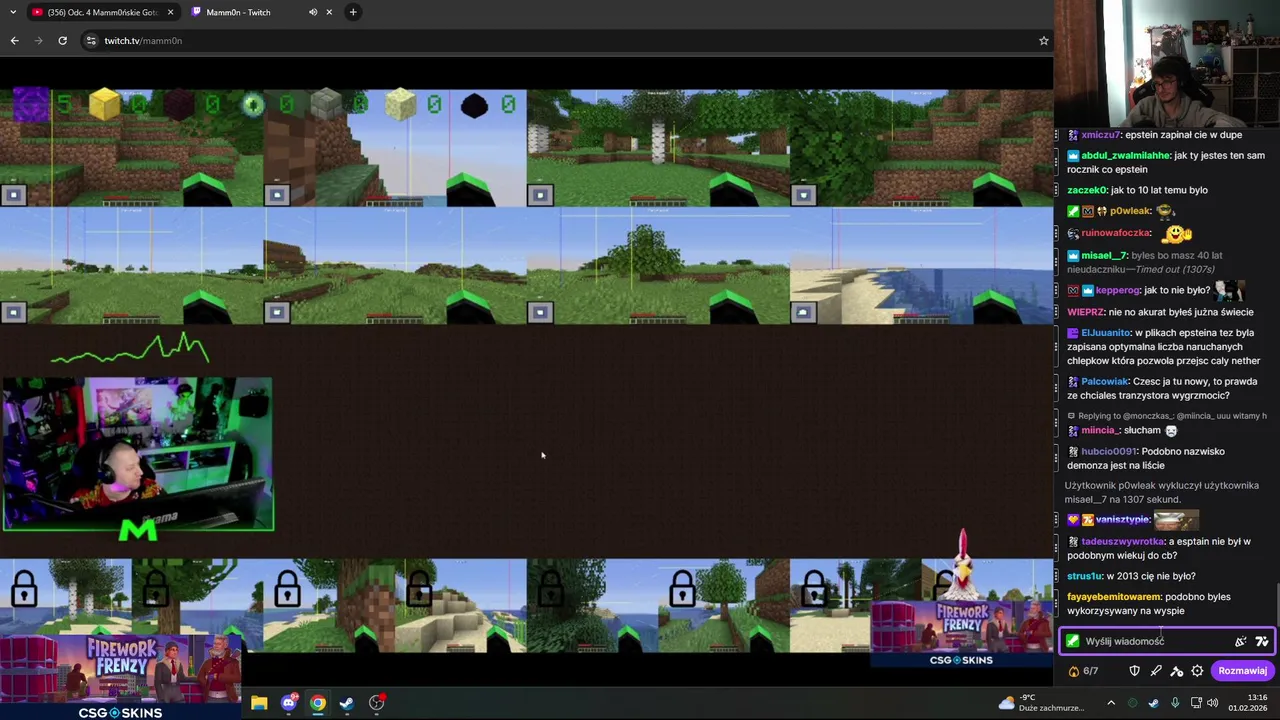This screenshot has height=720, width=1280.
Task: Focus Google Chrome in the taskbar
Action: click(318, 703)
